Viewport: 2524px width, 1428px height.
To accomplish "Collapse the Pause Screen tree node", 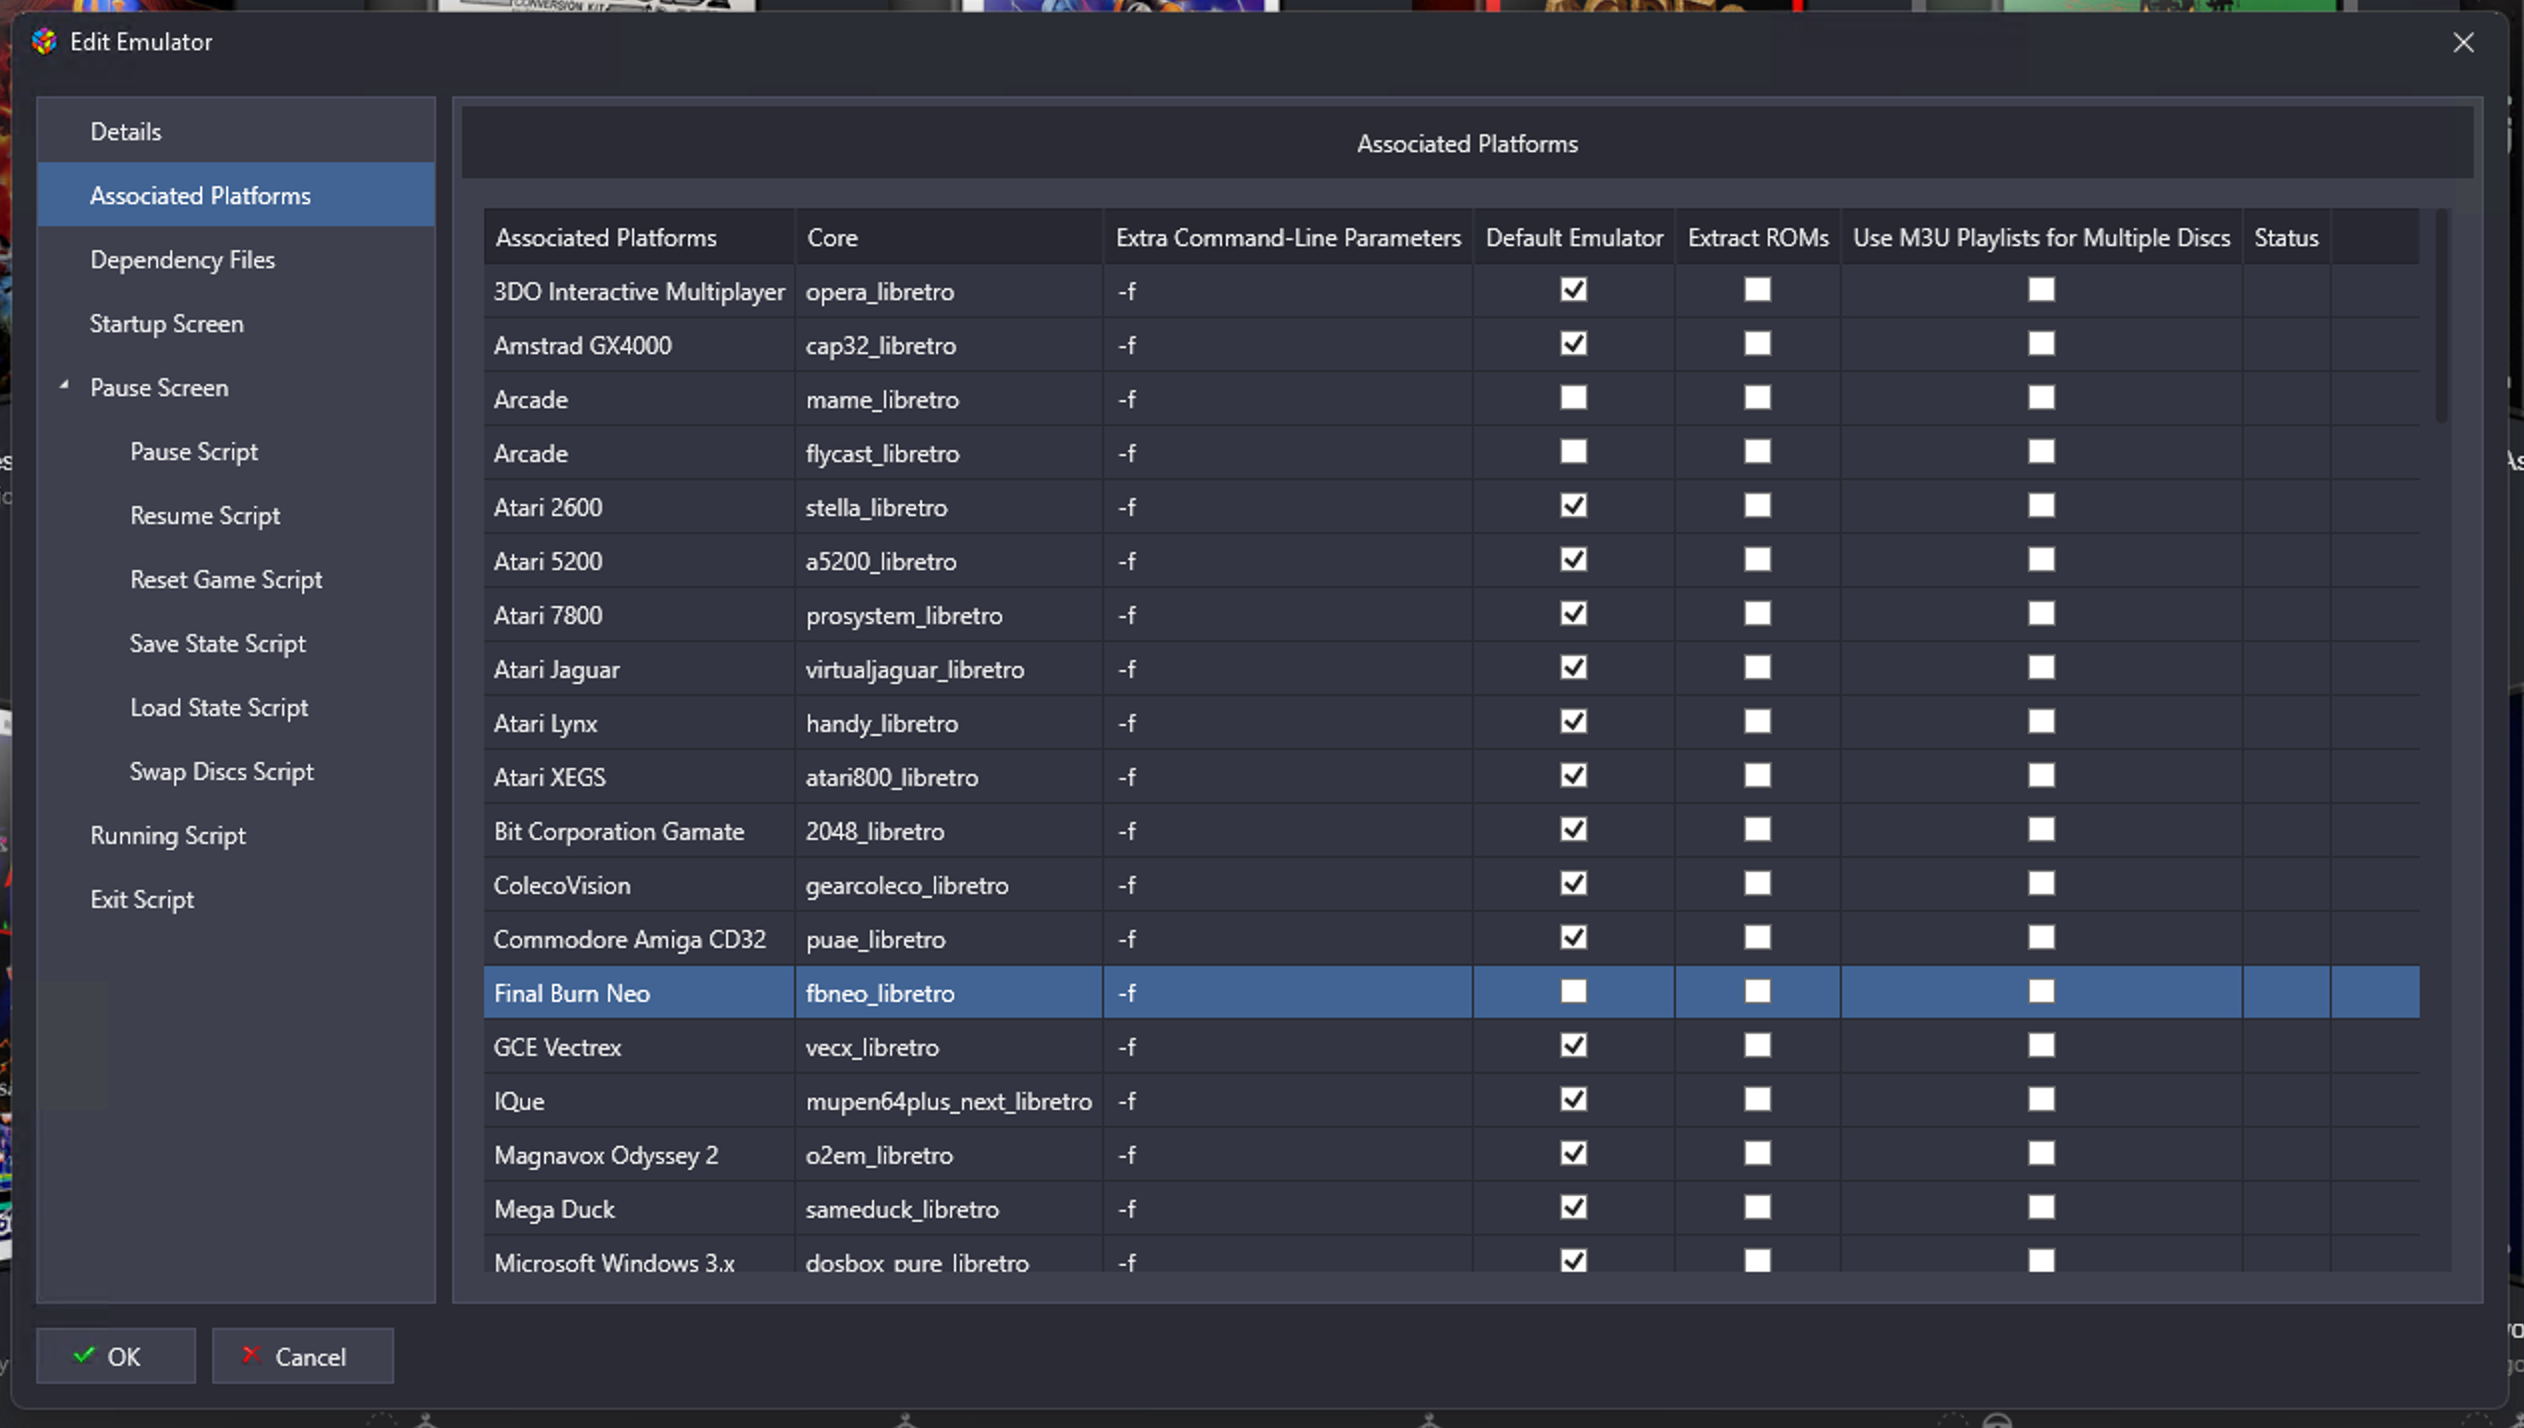I will point(64,386).
